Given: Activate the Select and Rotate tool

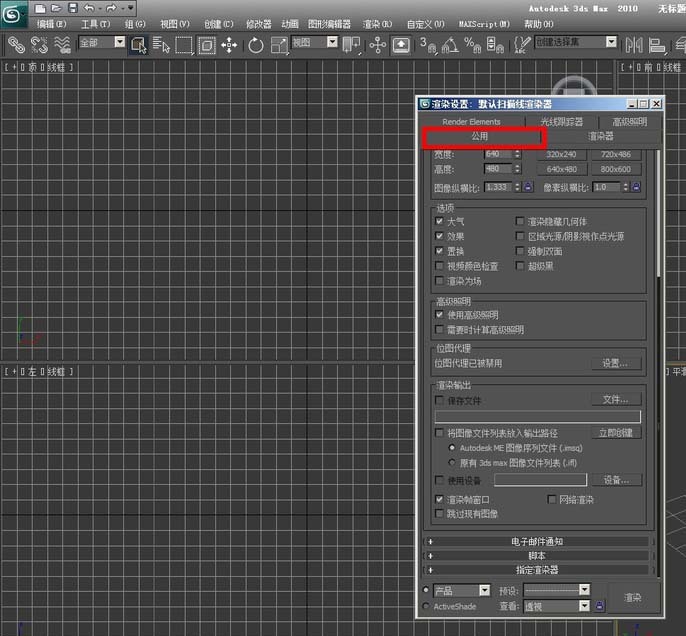Looking at the screenshot, I should (256, 45).
